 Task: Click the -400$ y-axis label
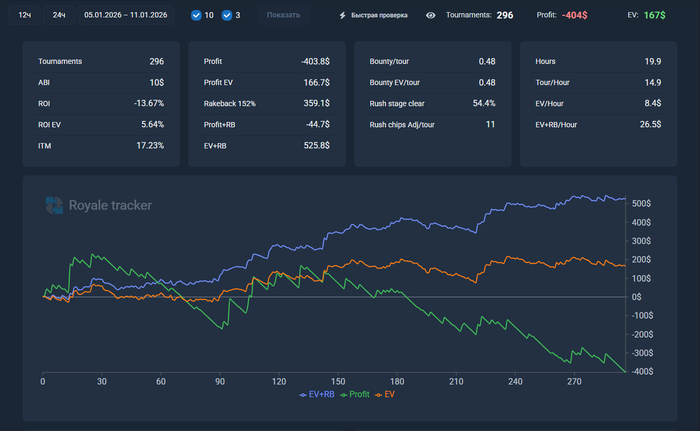pyautogui.click(x=642, y=372)
